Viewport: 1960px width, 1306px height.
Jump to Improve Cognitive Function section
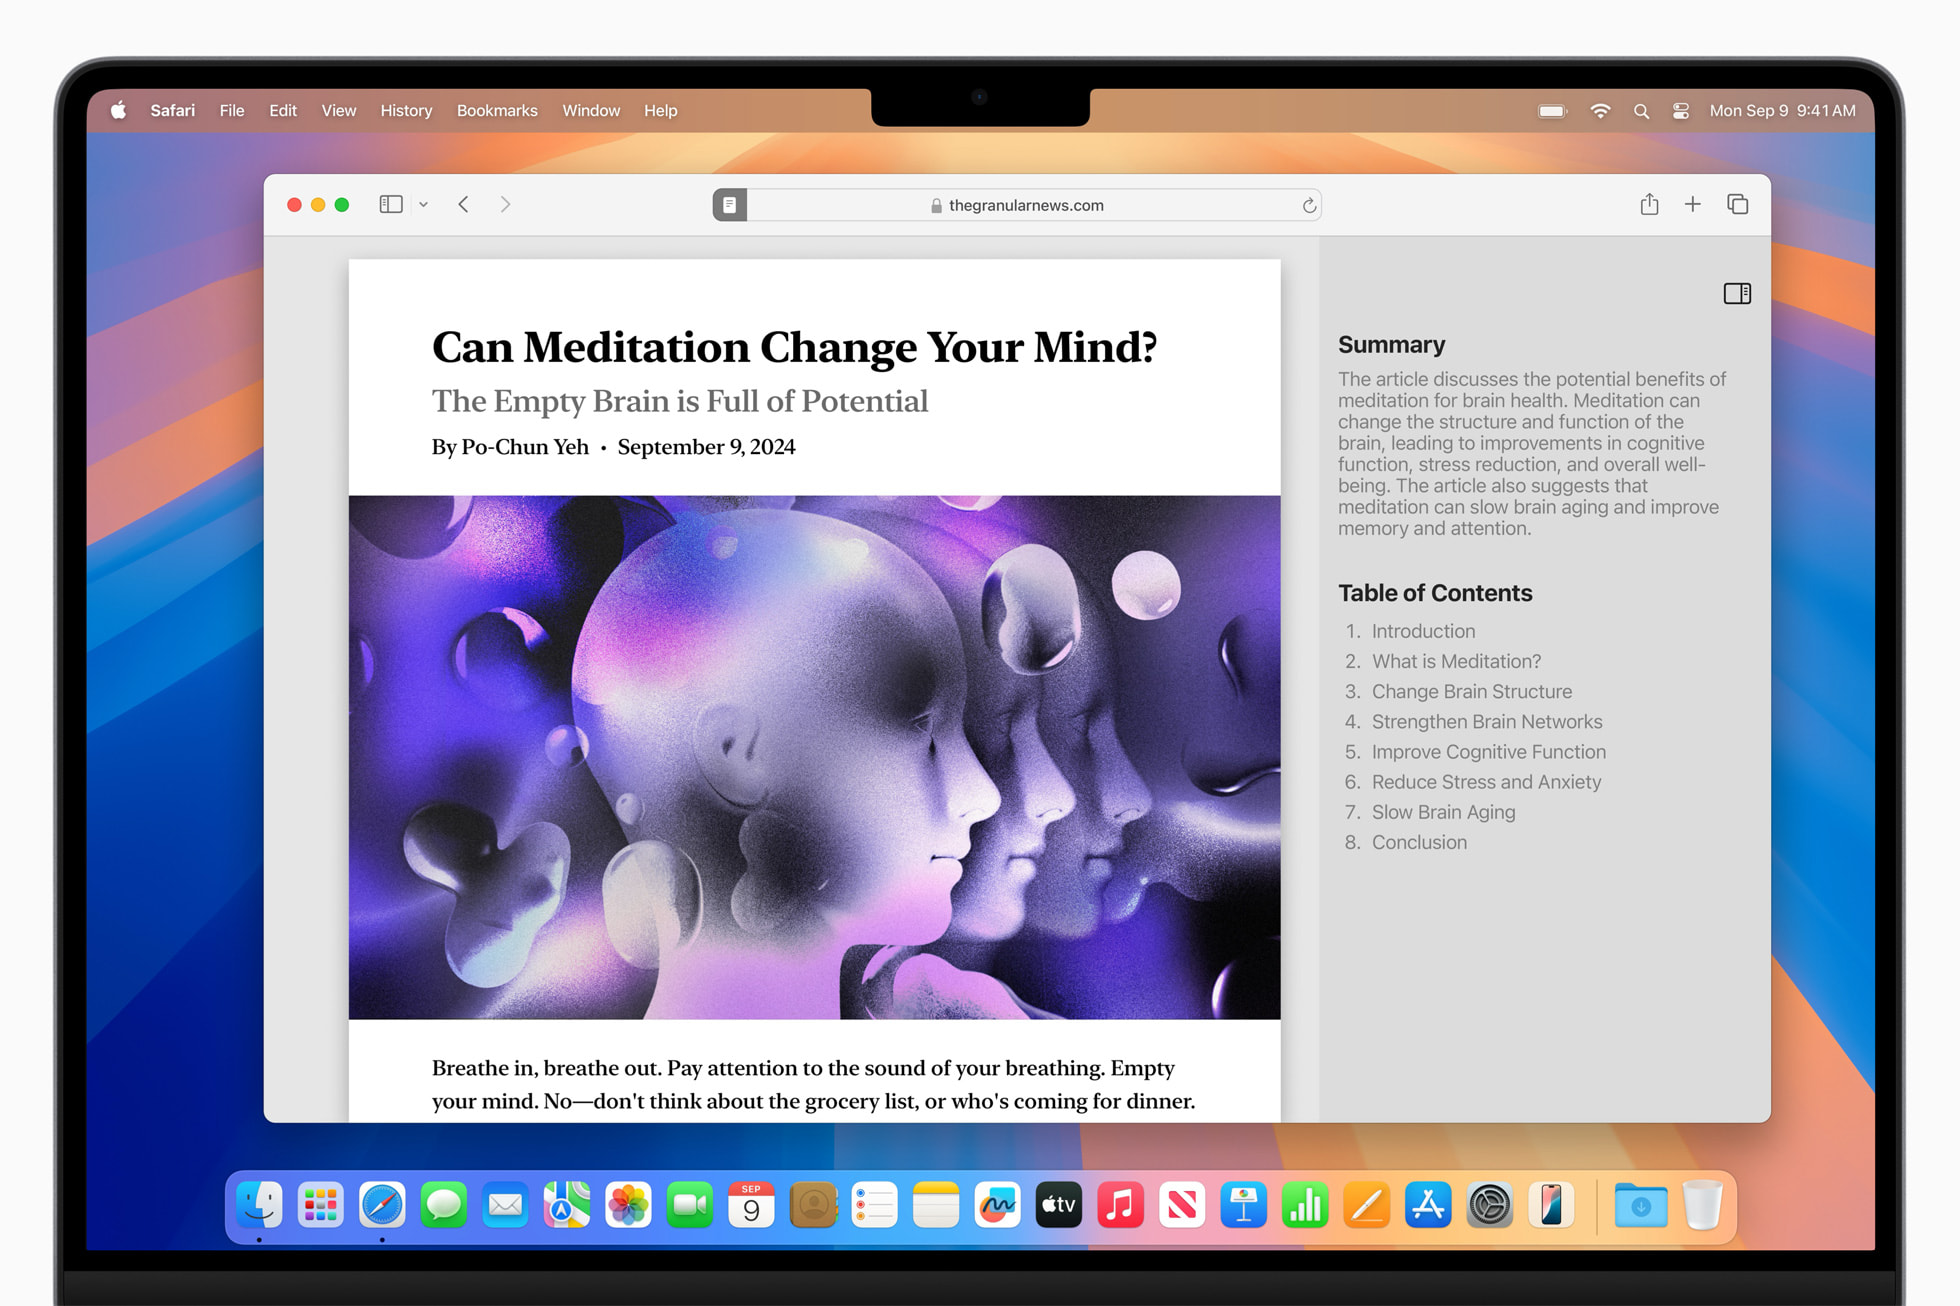pos(1488,751)
